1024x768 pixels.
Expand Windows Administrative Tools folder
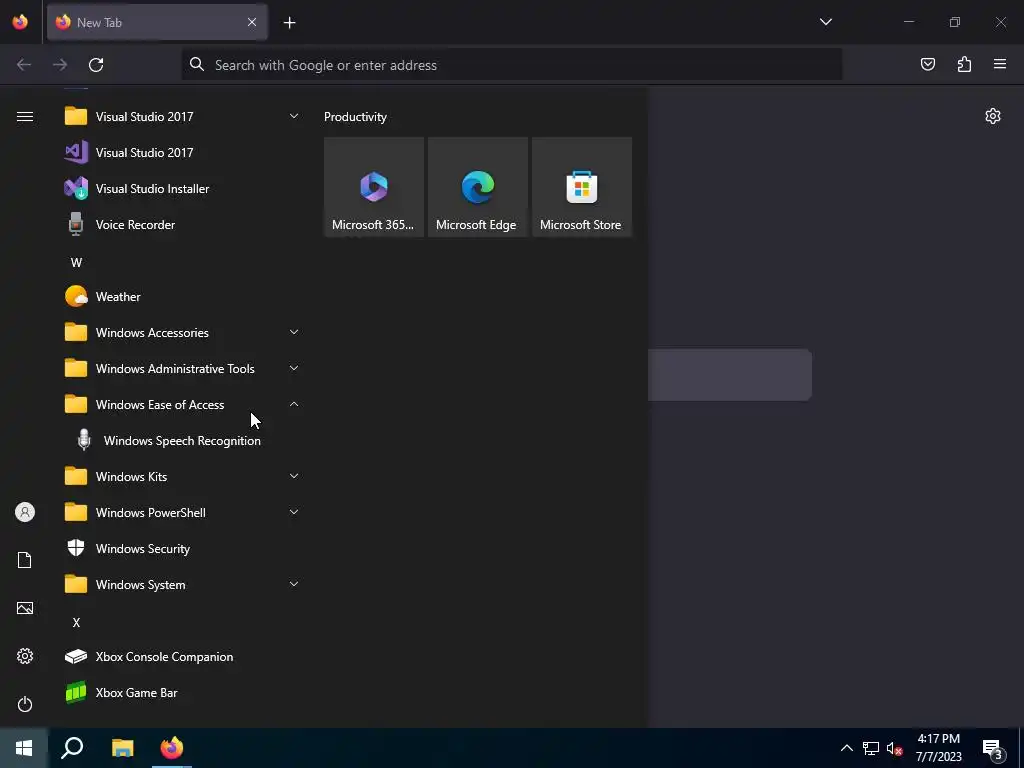pos(180,369)
